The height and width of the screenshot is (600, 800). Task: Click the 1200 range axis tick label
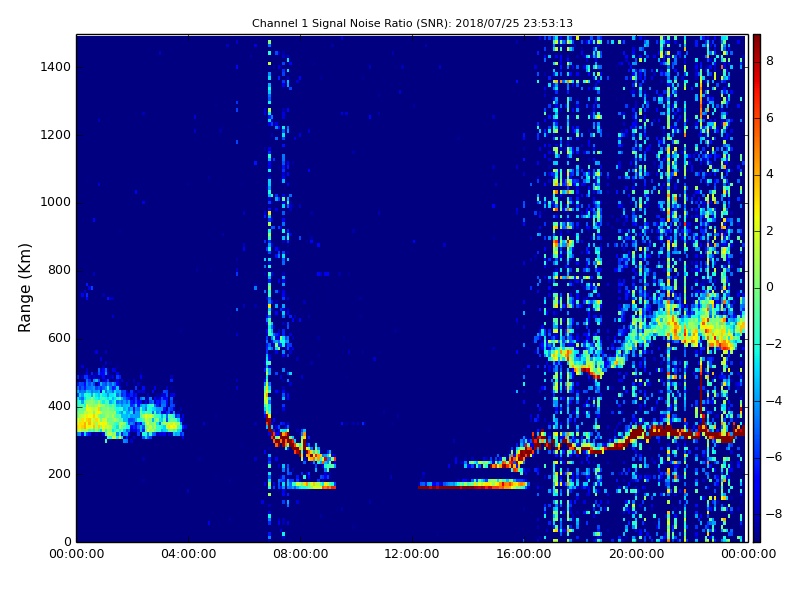pos(56,135)
